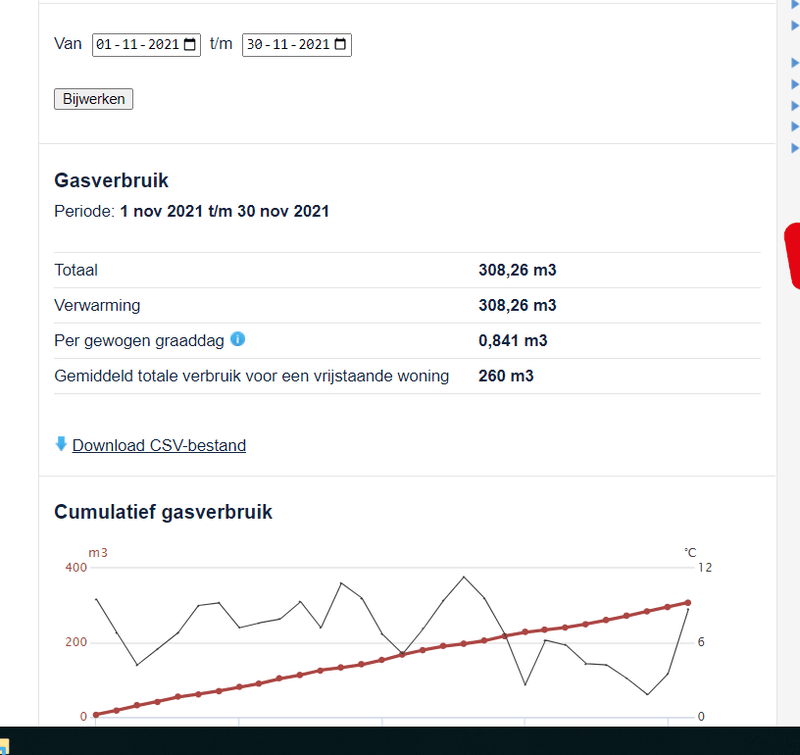Select the Cumulatief gasverbruik heading
The image size is (800, 755).
tap(162, 512)
